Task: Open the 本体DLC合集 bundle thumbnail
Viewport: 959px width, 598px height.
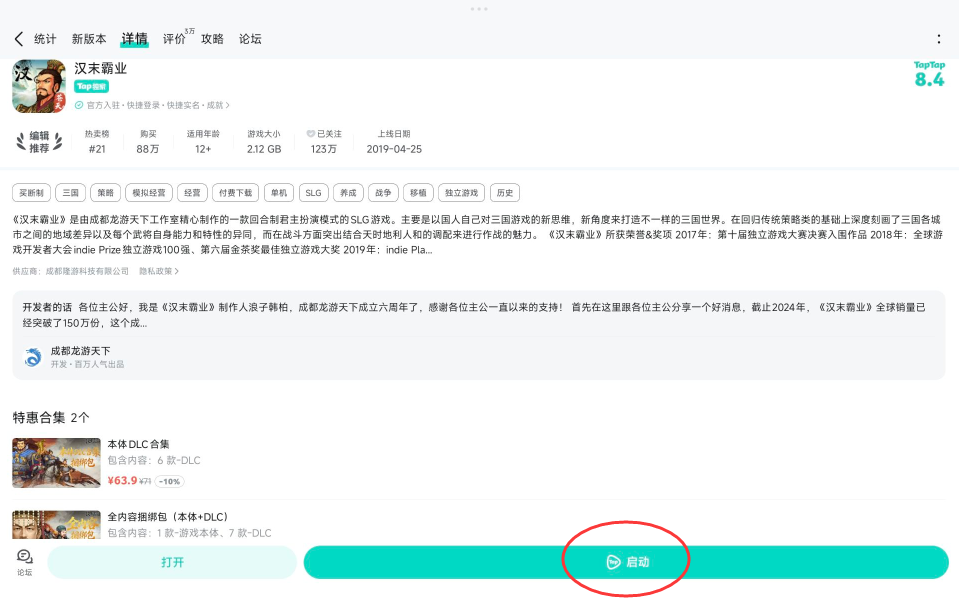Action: pyautogui.click(x=56, y=463)
